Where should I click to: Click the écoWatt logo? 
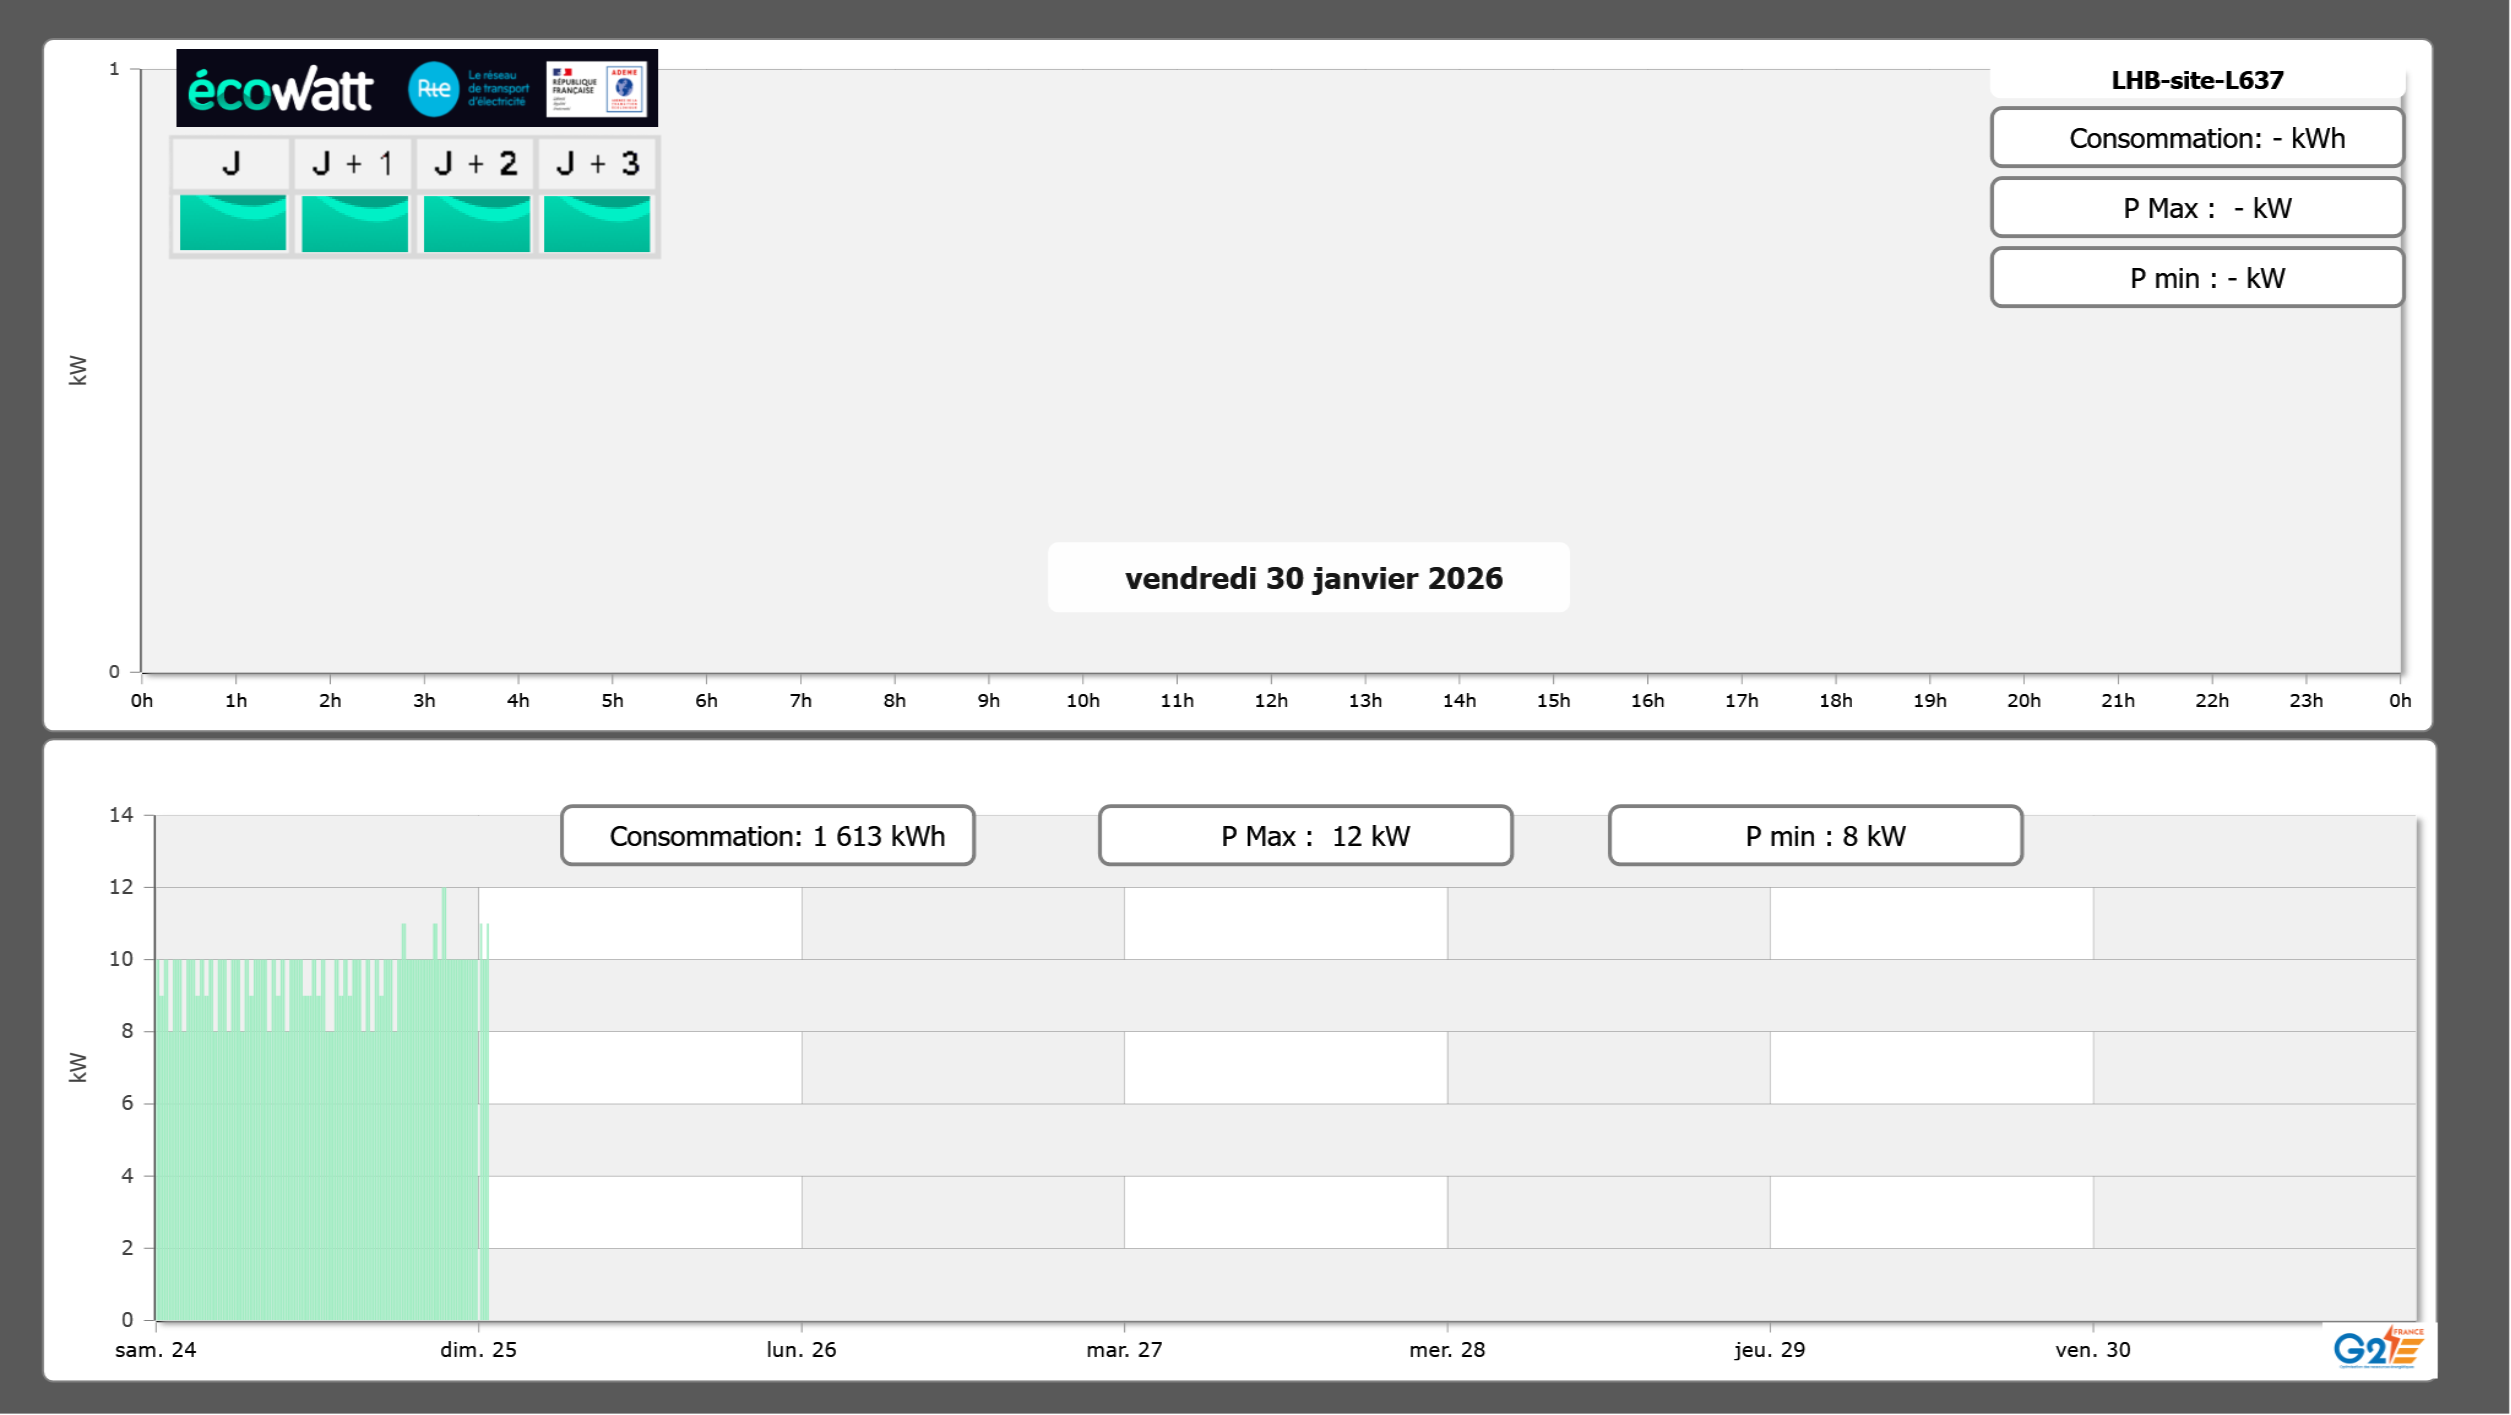(281, 90)
